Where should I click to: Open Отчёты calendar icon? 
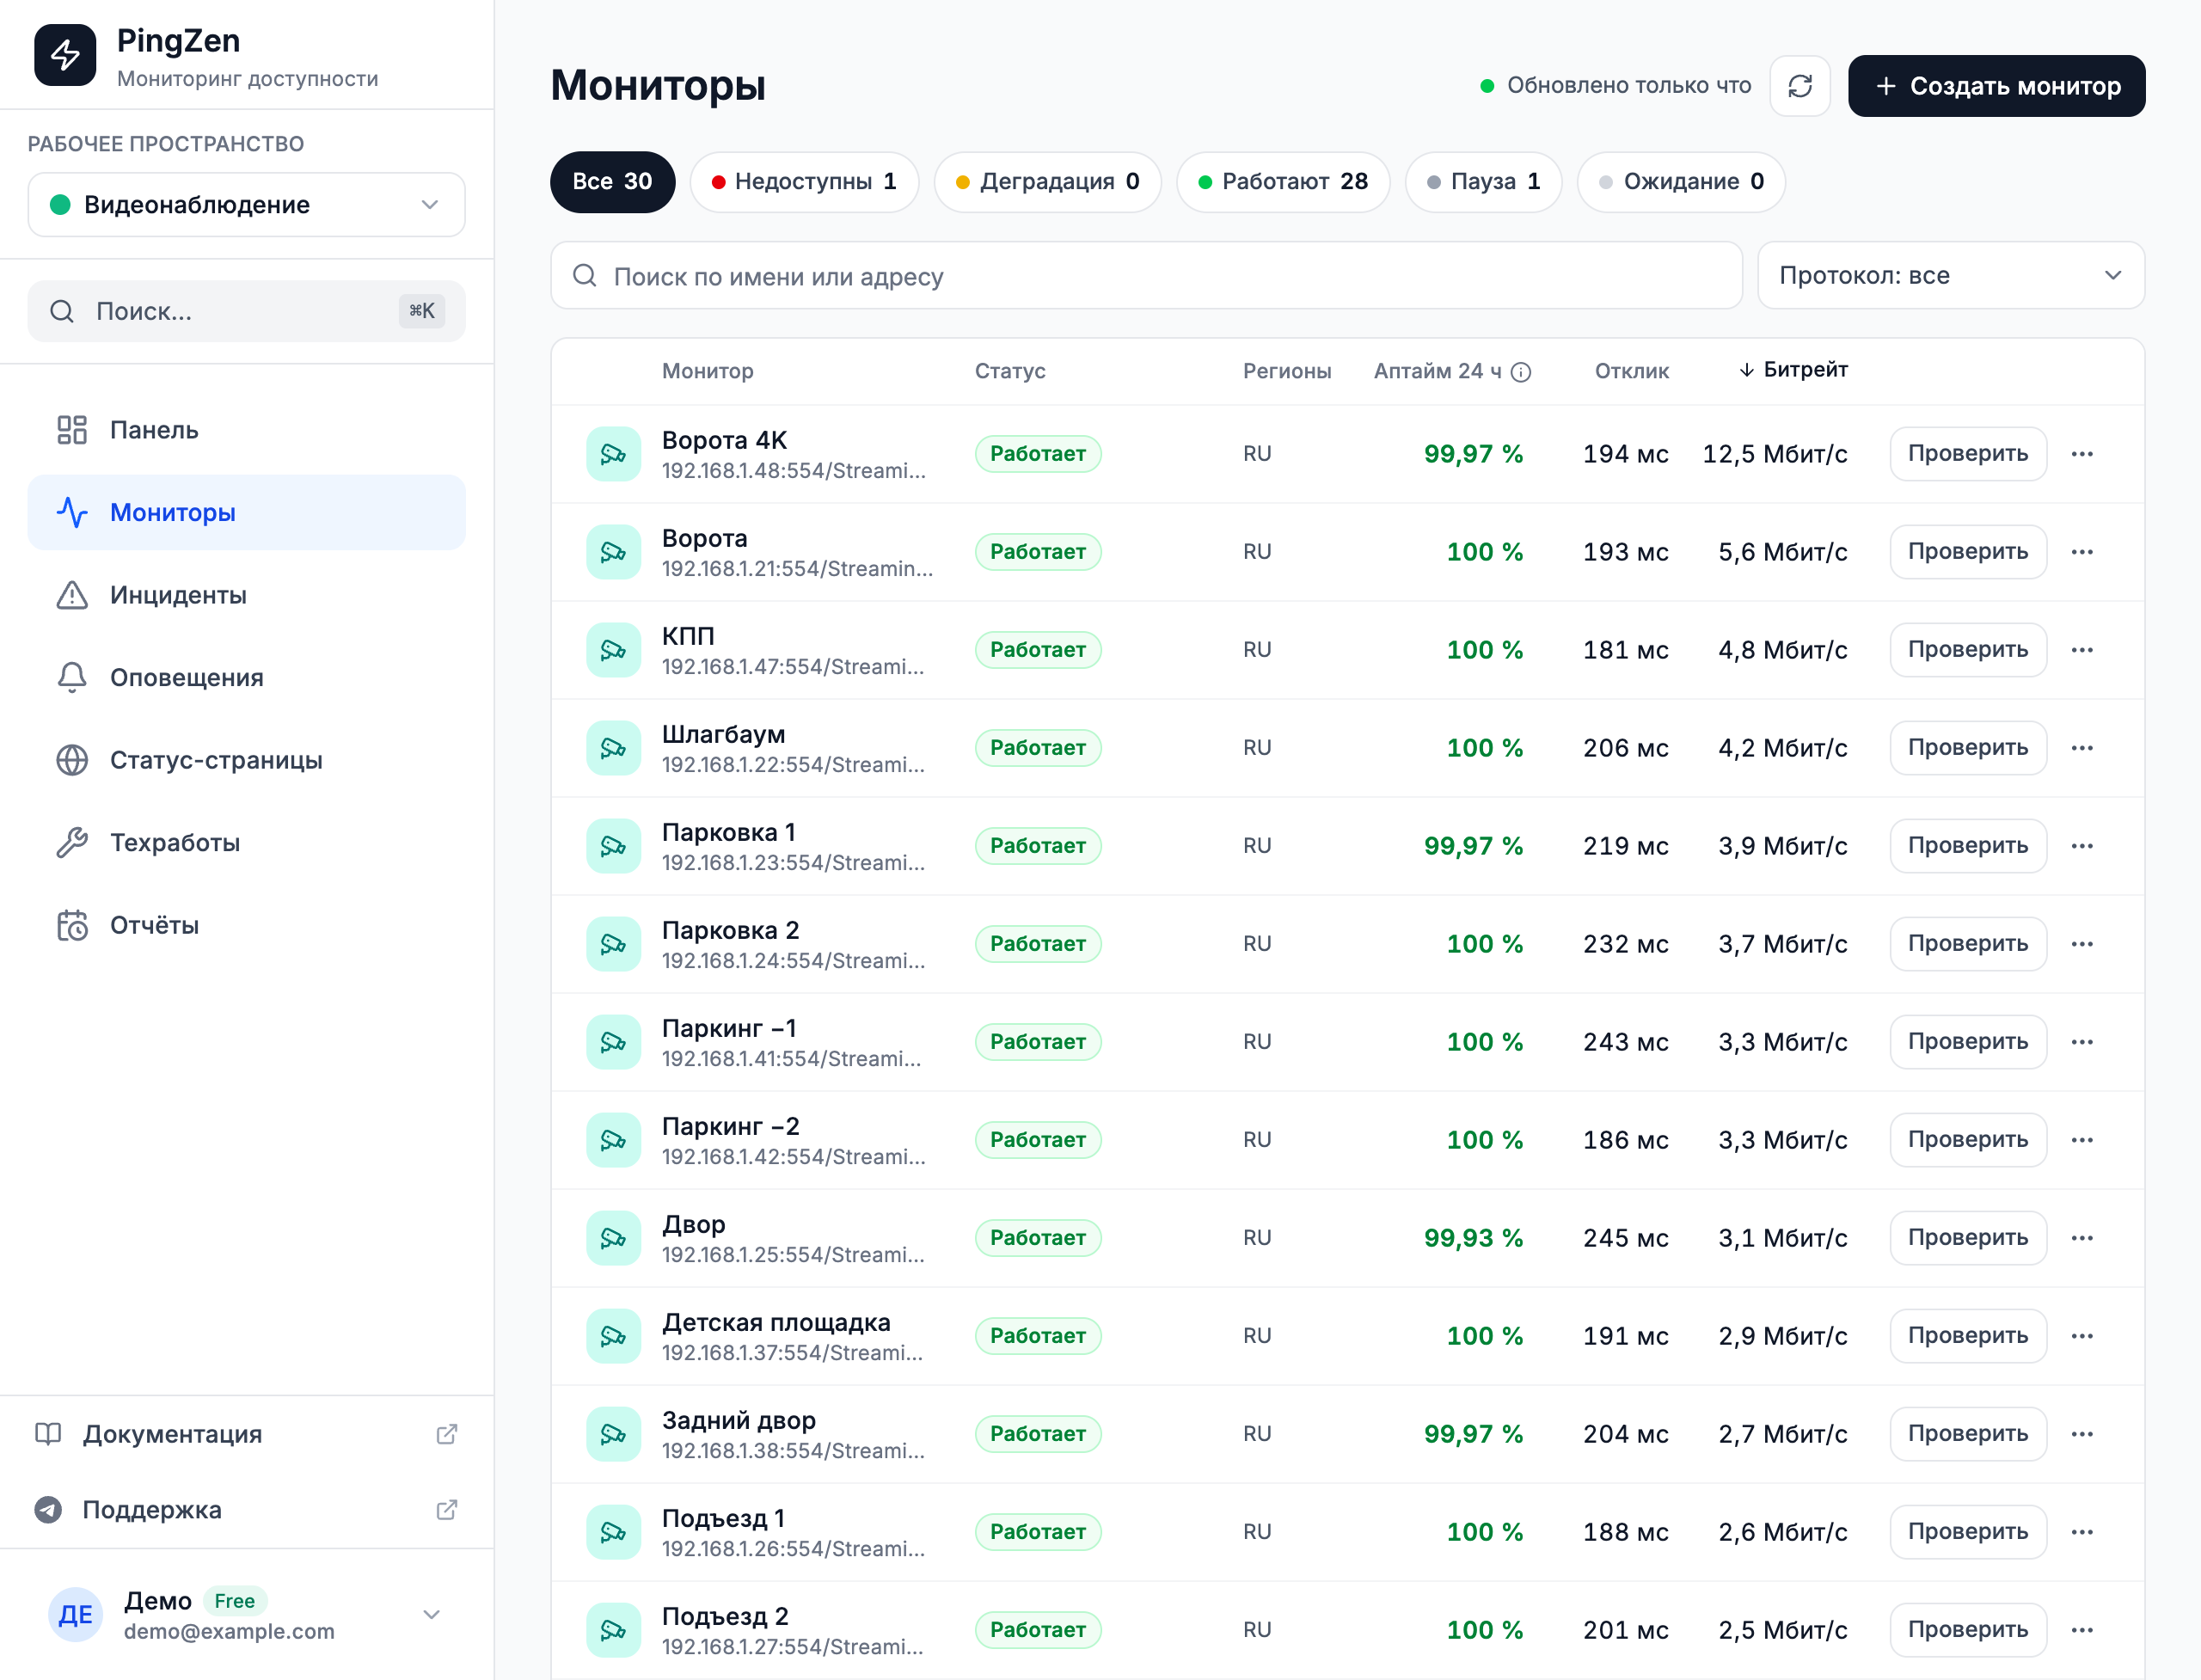click(x=72, y=926)
